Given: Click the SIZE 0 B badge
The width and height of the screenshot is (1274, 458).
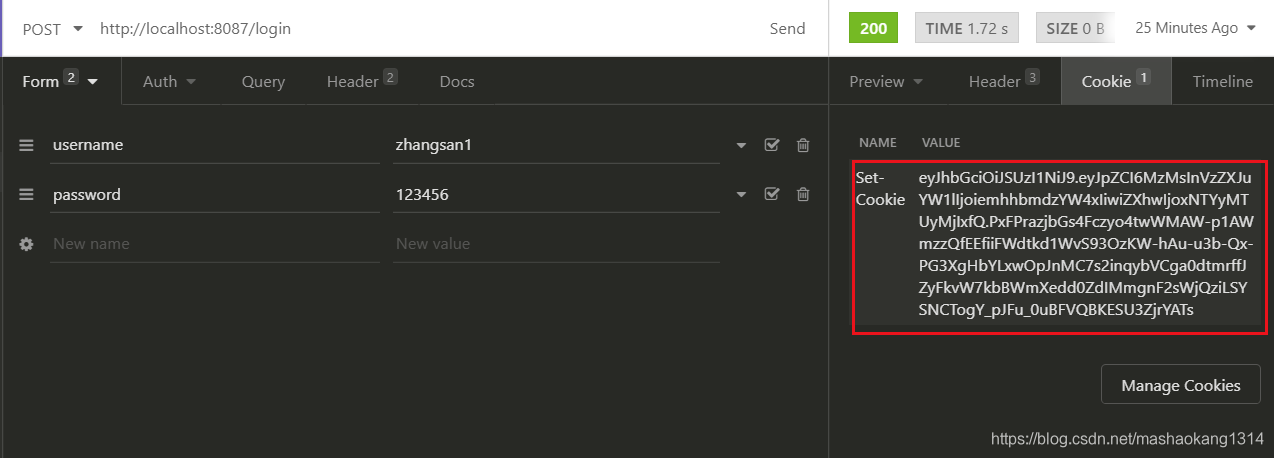Looking at the screenshot, I should point(1075,28).
